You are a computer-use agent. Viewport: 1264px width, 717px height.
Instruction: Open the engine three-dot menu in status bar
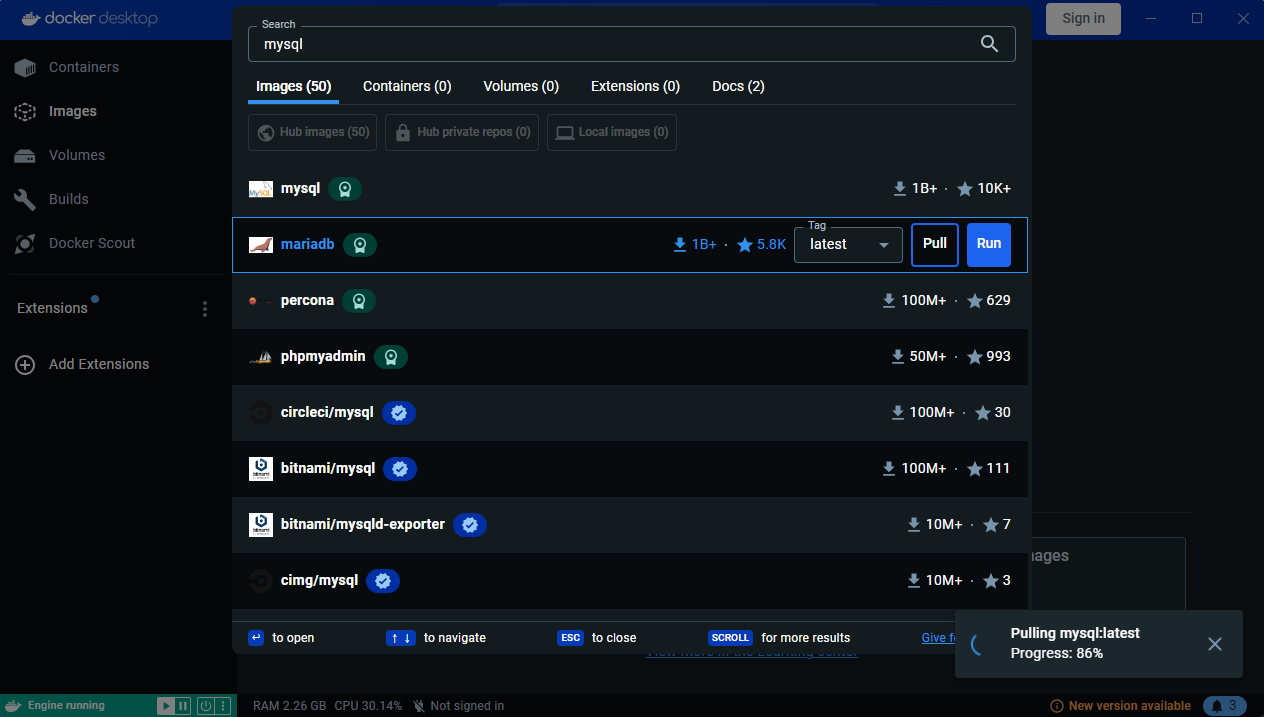click(x=222, y=706)
